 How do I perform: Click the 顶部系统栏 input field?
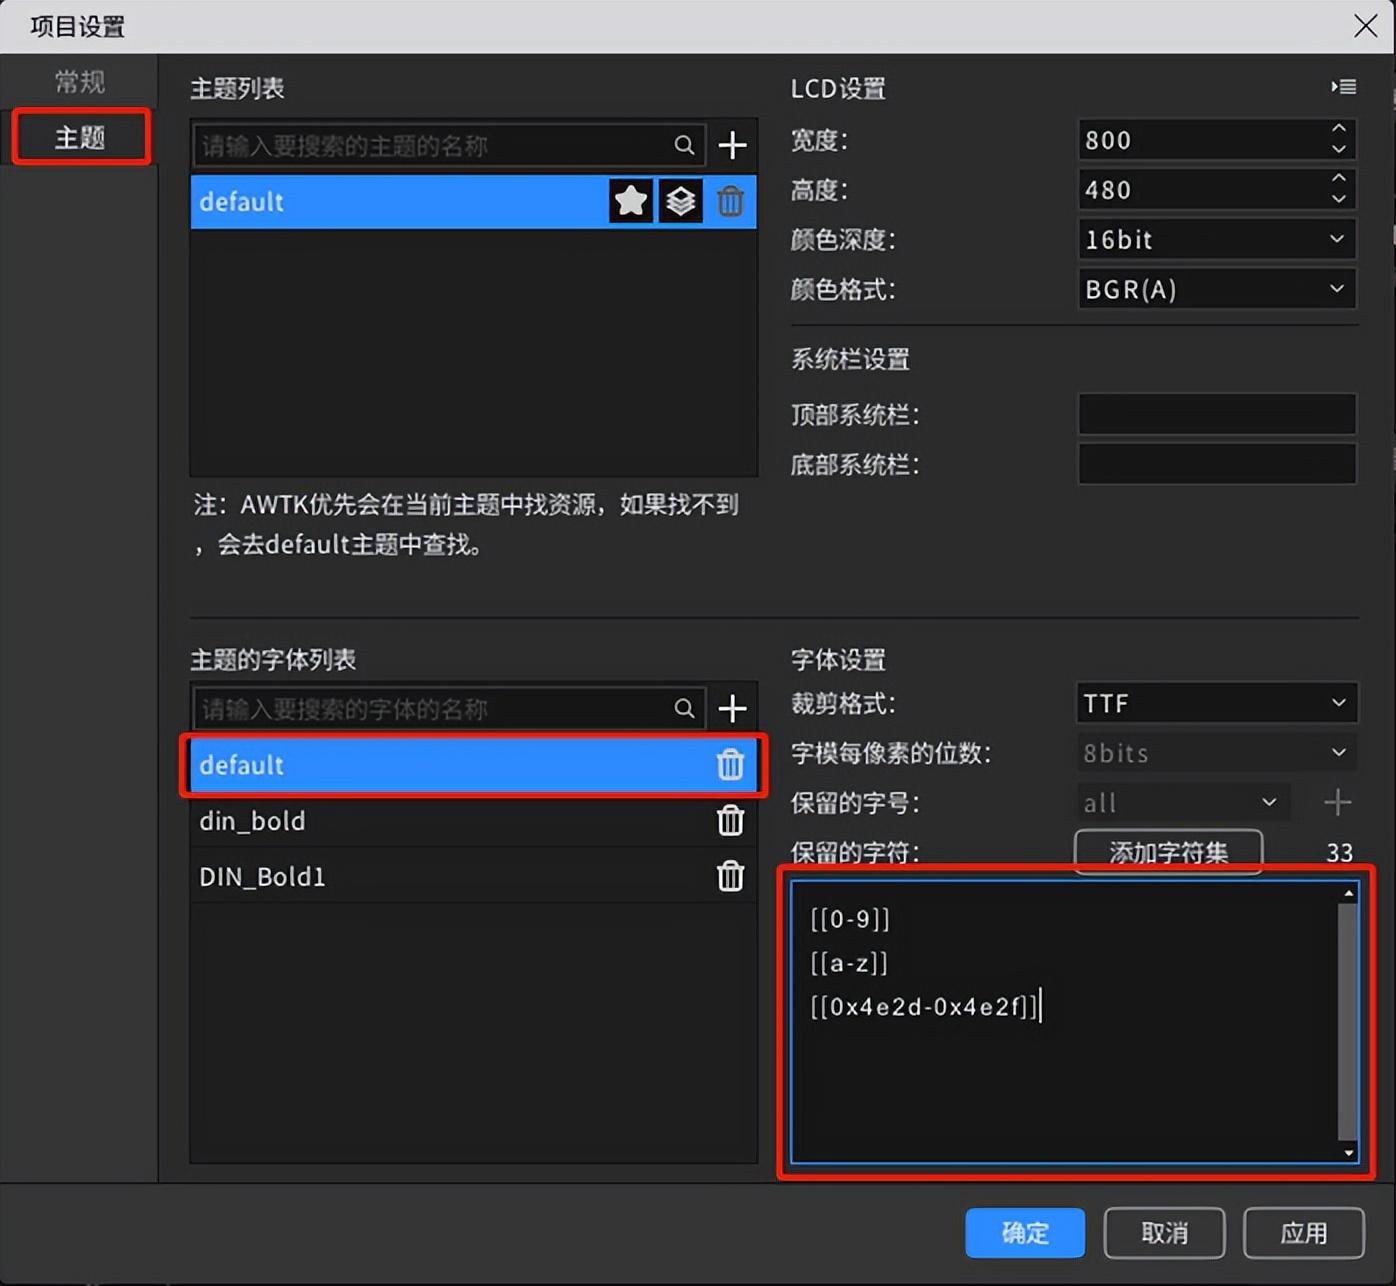tap(1216, 414)
